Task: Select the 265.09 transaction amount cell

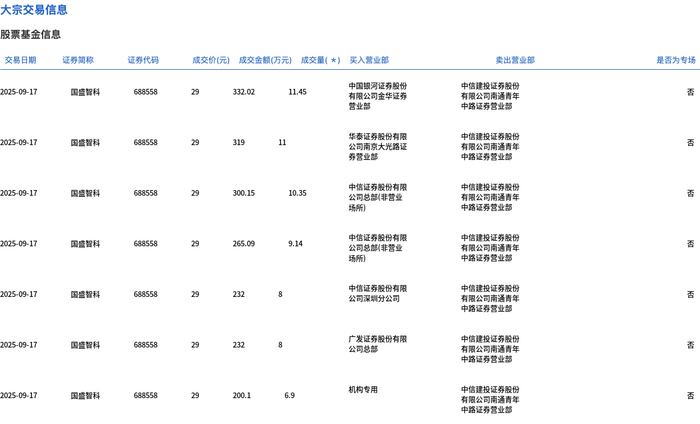Action: coord(244,244)
